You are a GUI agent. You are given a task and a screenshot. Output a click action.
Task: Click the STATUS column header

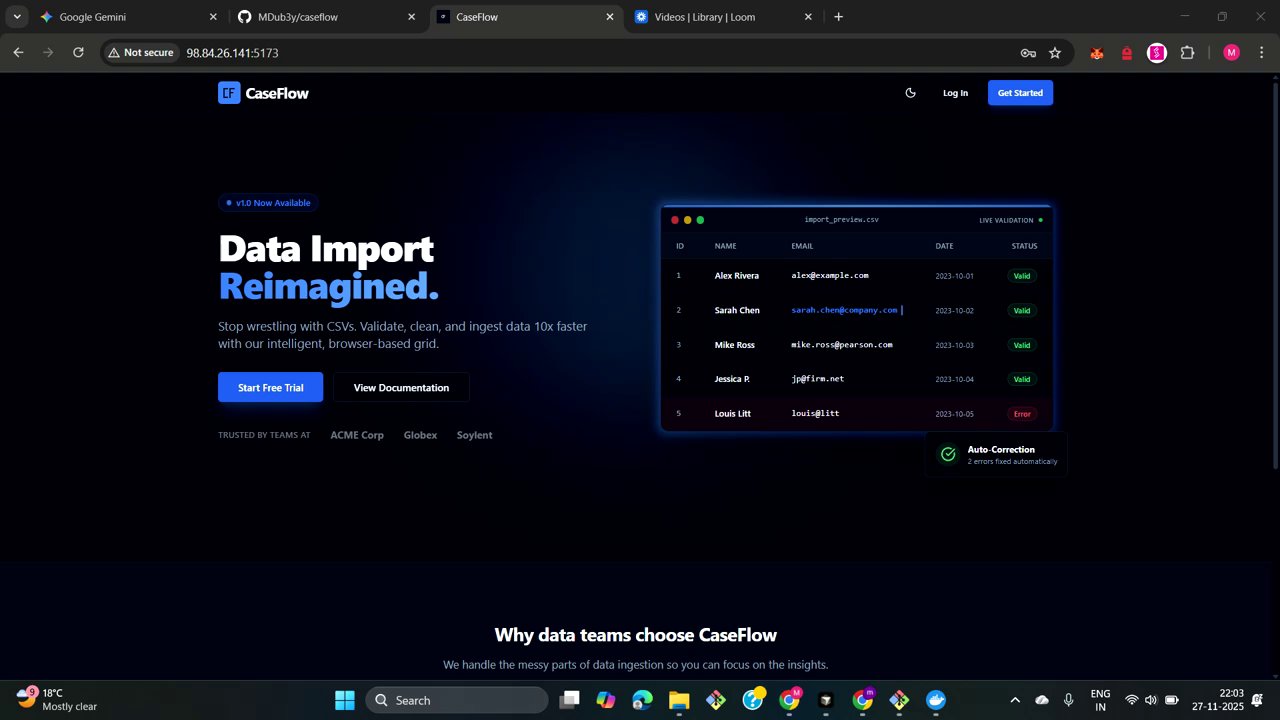coord(1024,246)
